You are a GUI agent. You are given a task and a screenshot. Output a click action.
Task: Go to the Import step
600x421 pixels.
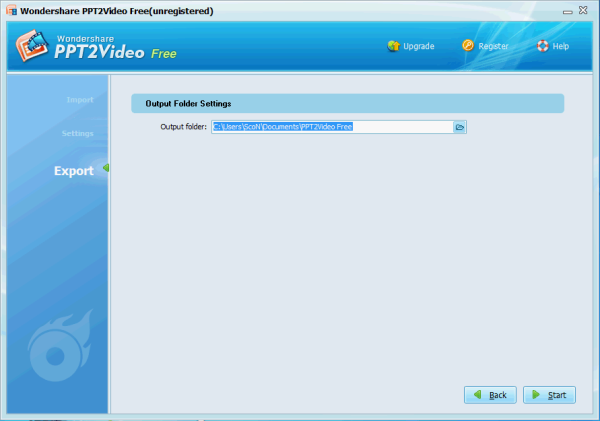click(80, 100)
